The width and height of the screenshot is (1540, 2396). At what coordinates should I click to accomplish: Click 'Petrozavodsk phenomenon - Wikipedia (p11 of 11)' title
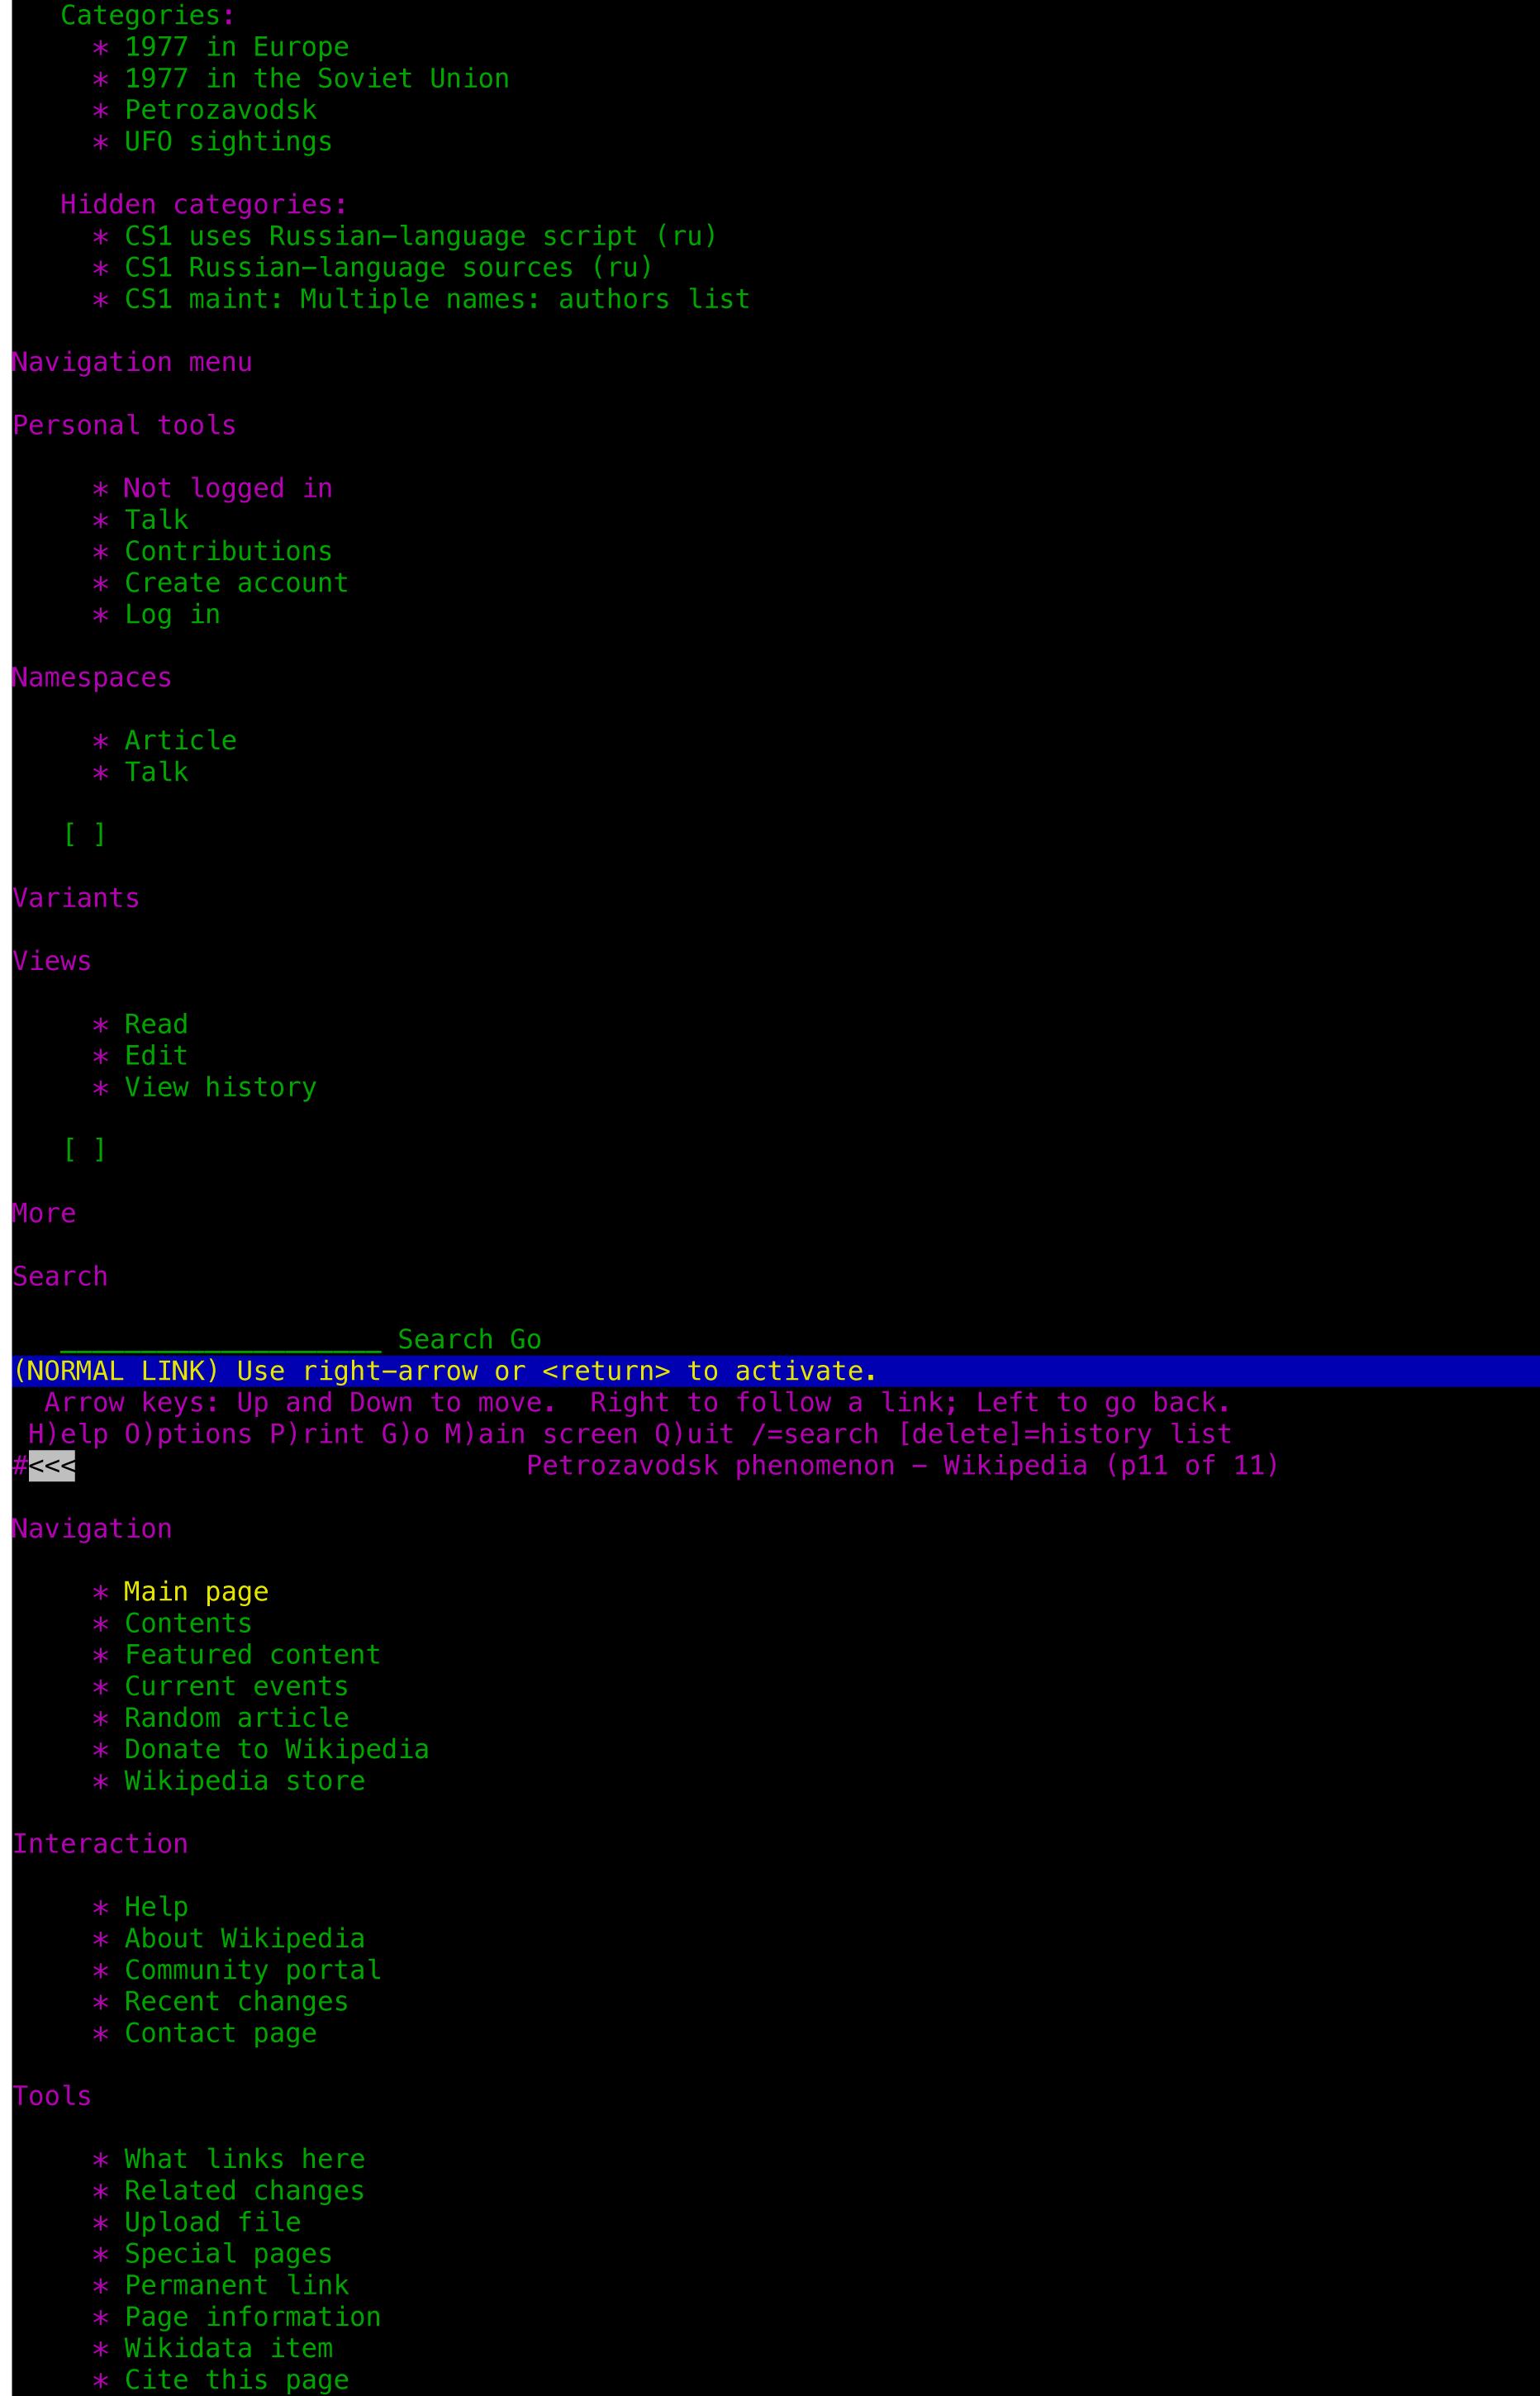point(903,1466)
